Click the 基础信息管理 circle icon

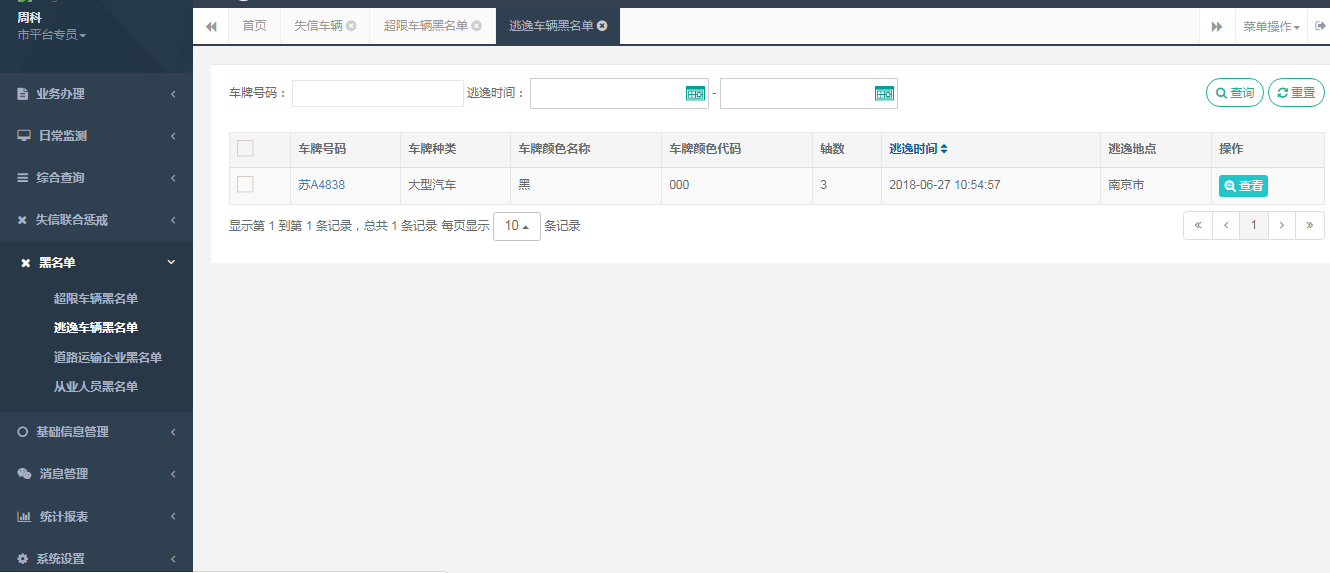[x=23, y=432]
